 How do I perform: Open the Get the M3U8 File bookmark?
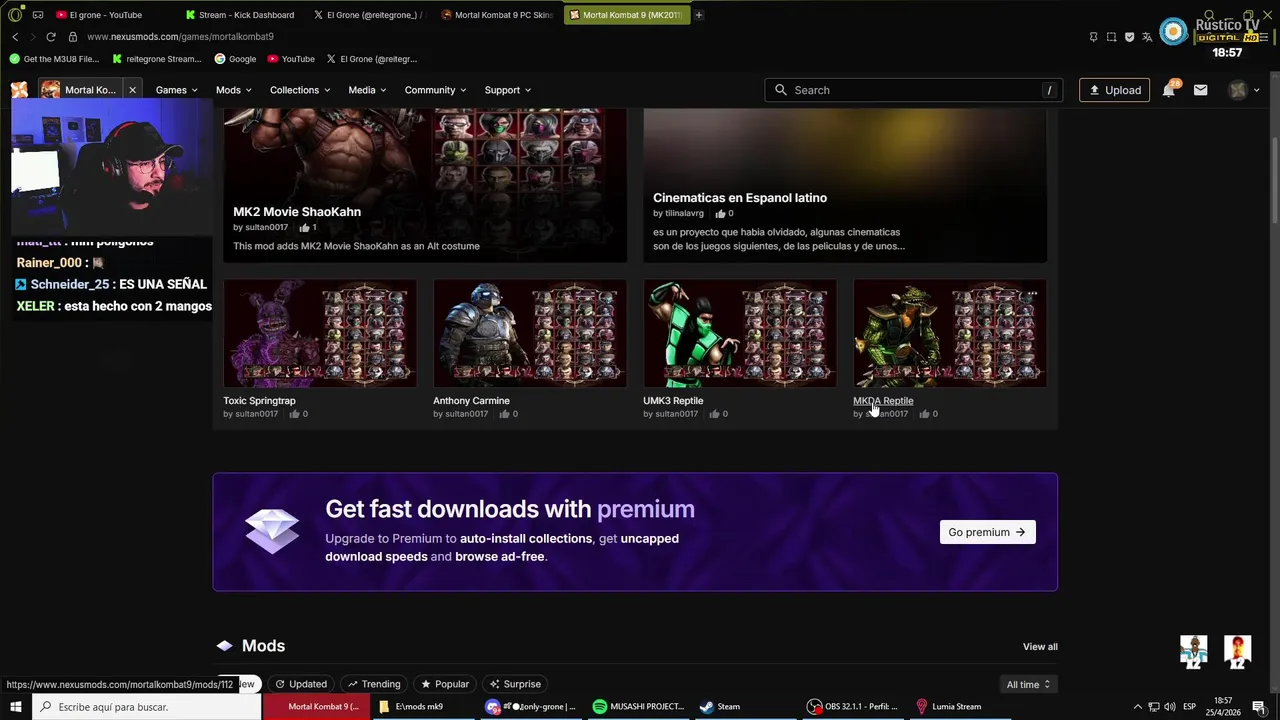[54, 59]
